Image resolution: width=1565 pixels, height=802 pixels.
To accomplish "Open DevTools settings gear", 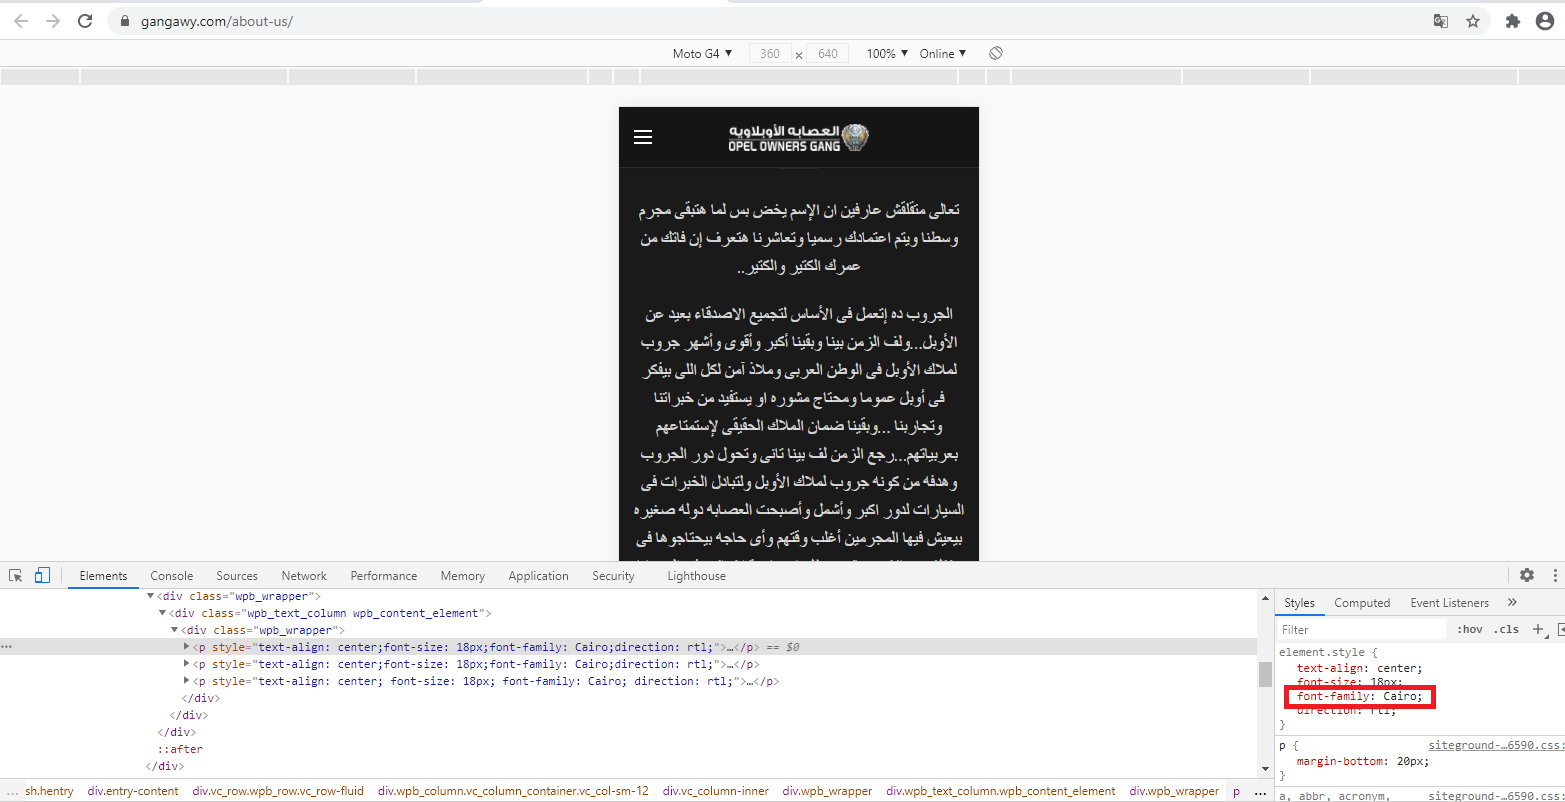I will 1527,575.
